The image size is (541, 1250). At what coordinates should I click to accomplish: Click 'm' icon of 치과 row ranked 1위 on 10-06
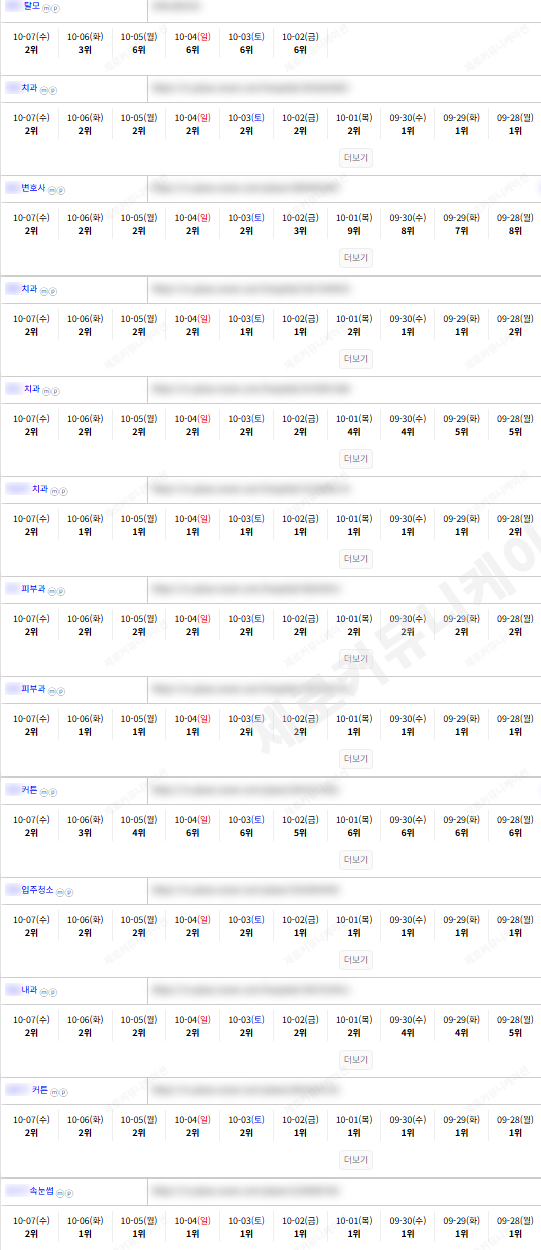tap(56, 491)
